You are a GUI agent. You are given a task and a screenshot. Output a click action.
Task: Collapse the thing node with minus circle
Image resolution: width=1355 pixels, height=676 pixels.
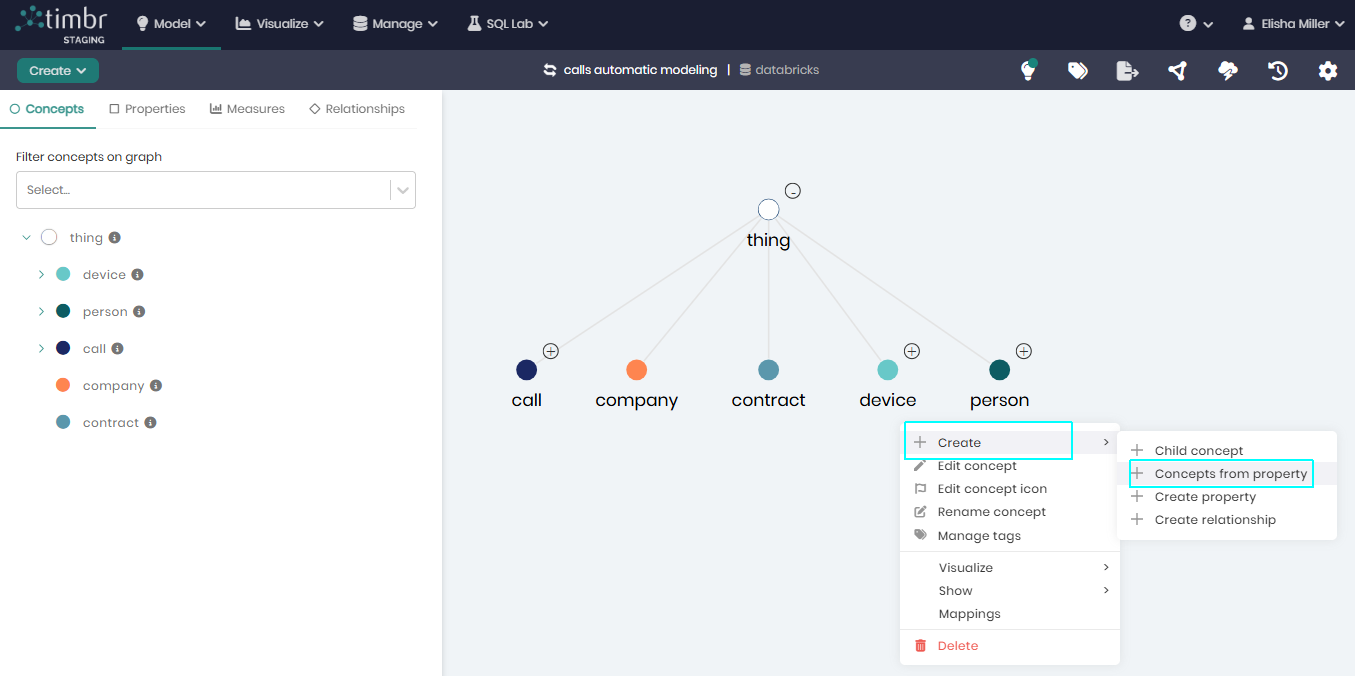click(792, 191)
